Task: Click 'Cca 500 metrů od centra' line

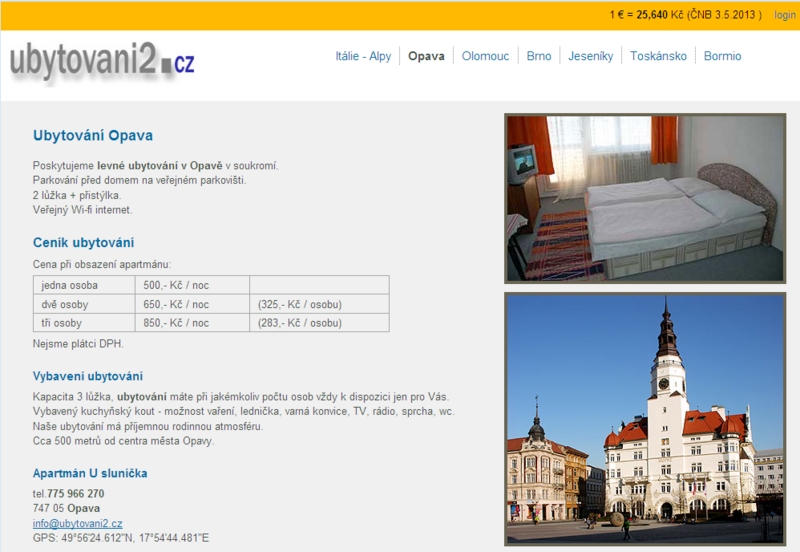Action: [123, 441]
